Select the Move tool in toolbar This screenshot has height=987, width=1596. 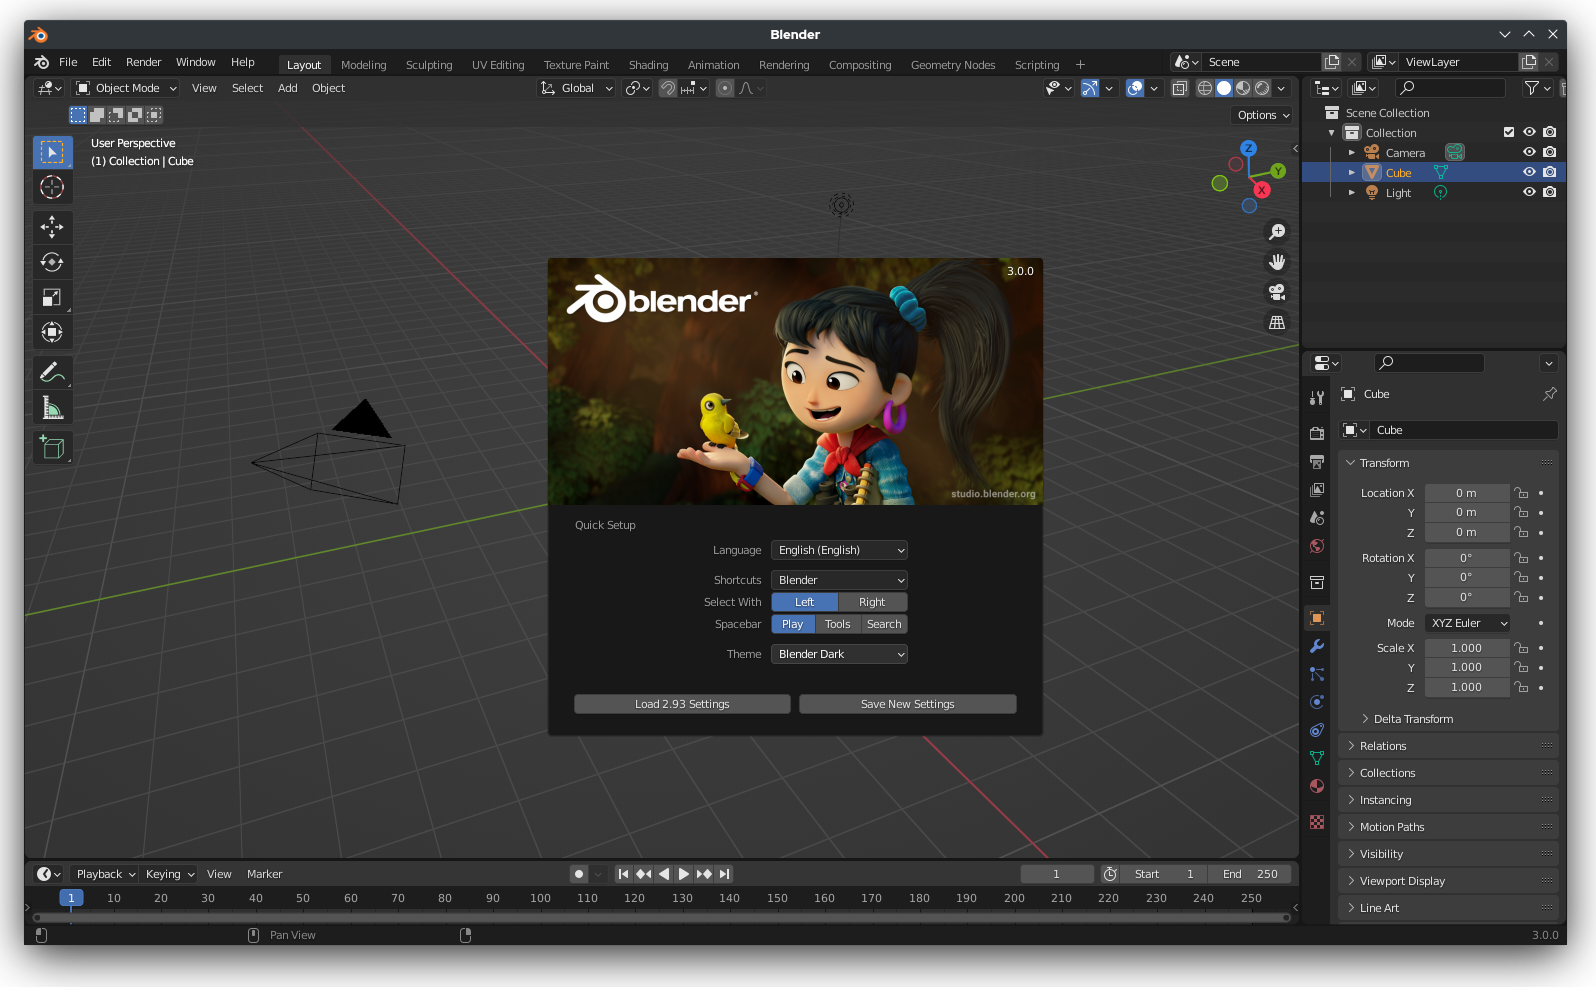pyautogui.click(x=52, y=227)
